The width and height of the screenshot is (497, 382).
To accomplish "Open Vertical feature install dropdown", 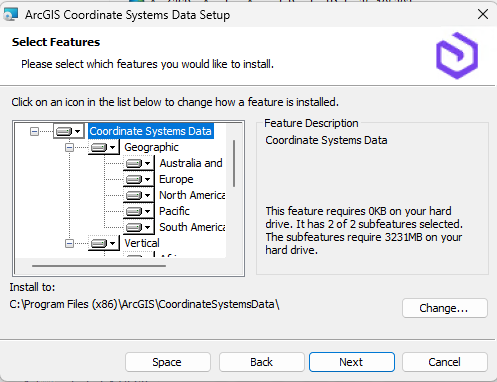I will pyautogui.click(x=104, y=243).
